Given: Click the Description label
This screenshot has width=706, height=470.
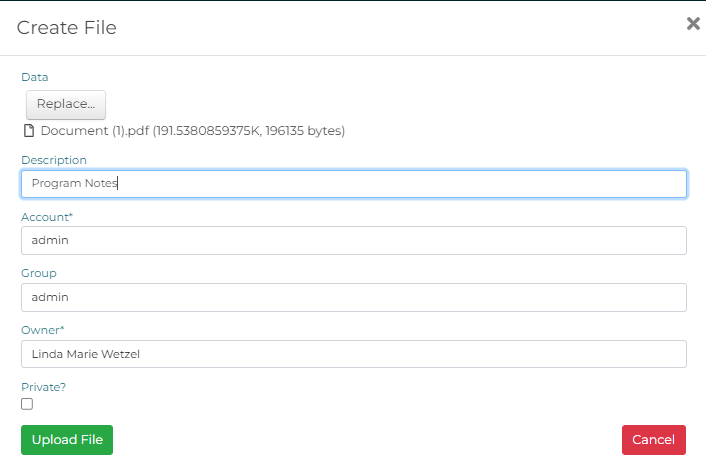Looking at the screenshot, I should pos(54,160).
